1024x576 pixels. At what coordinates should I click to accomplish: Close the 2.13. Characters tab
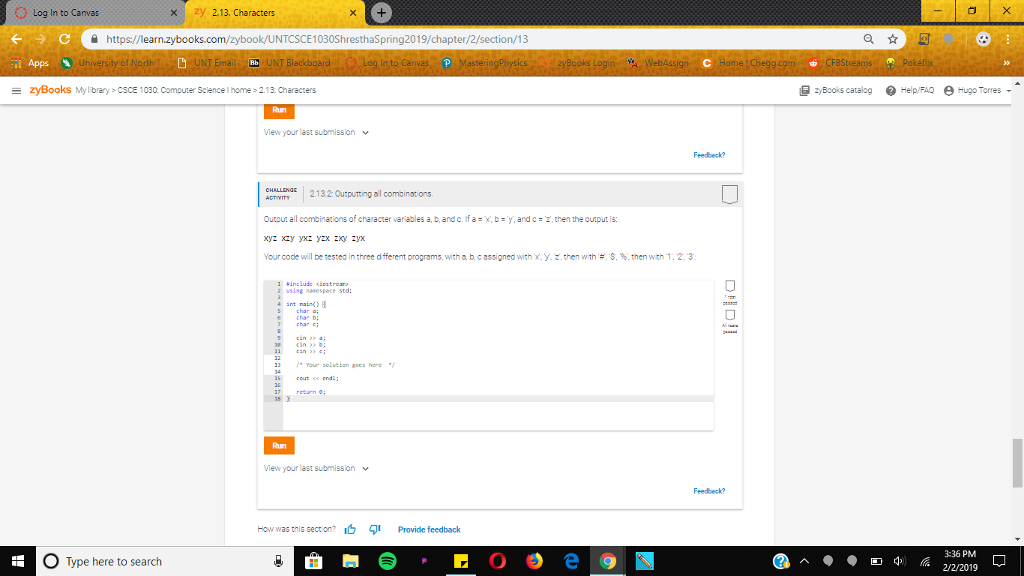point(353,12)
